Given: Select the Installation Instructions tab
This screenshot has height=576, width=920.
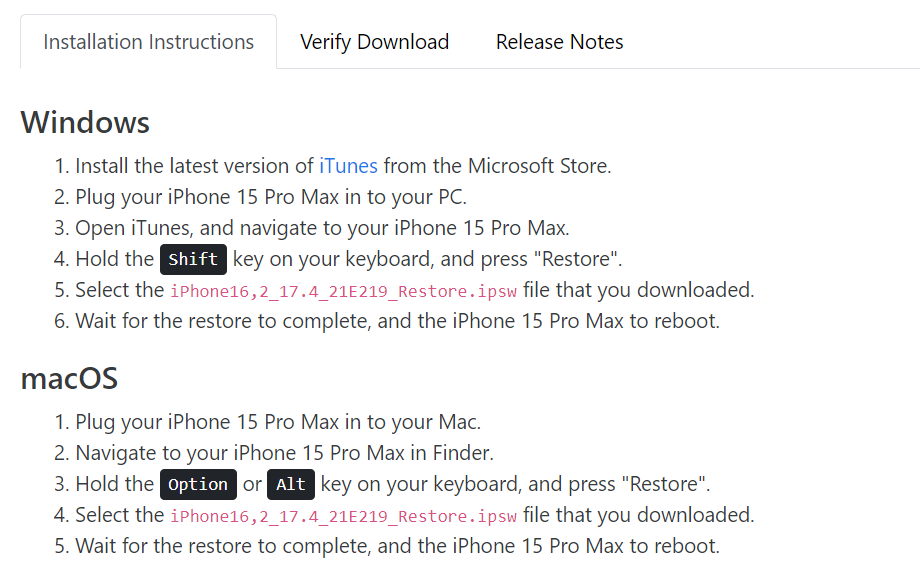Looking at the screenshot, I should point(148,42).
